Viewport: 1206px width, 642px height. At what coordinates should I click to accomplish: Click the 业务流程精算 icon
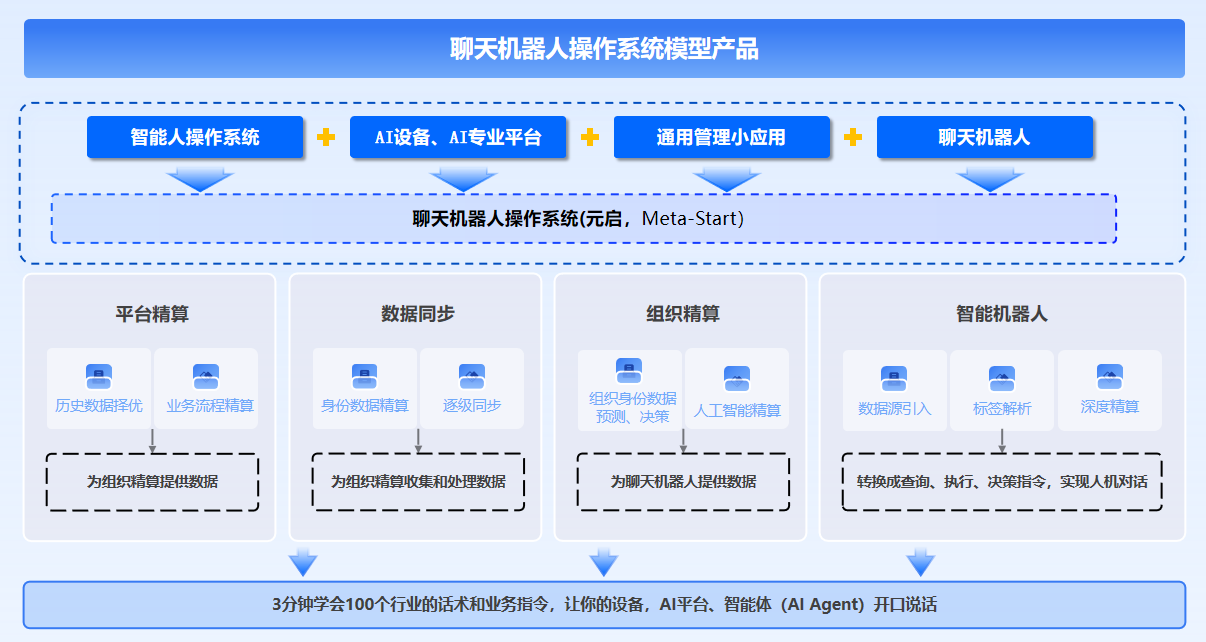point(206,377)
